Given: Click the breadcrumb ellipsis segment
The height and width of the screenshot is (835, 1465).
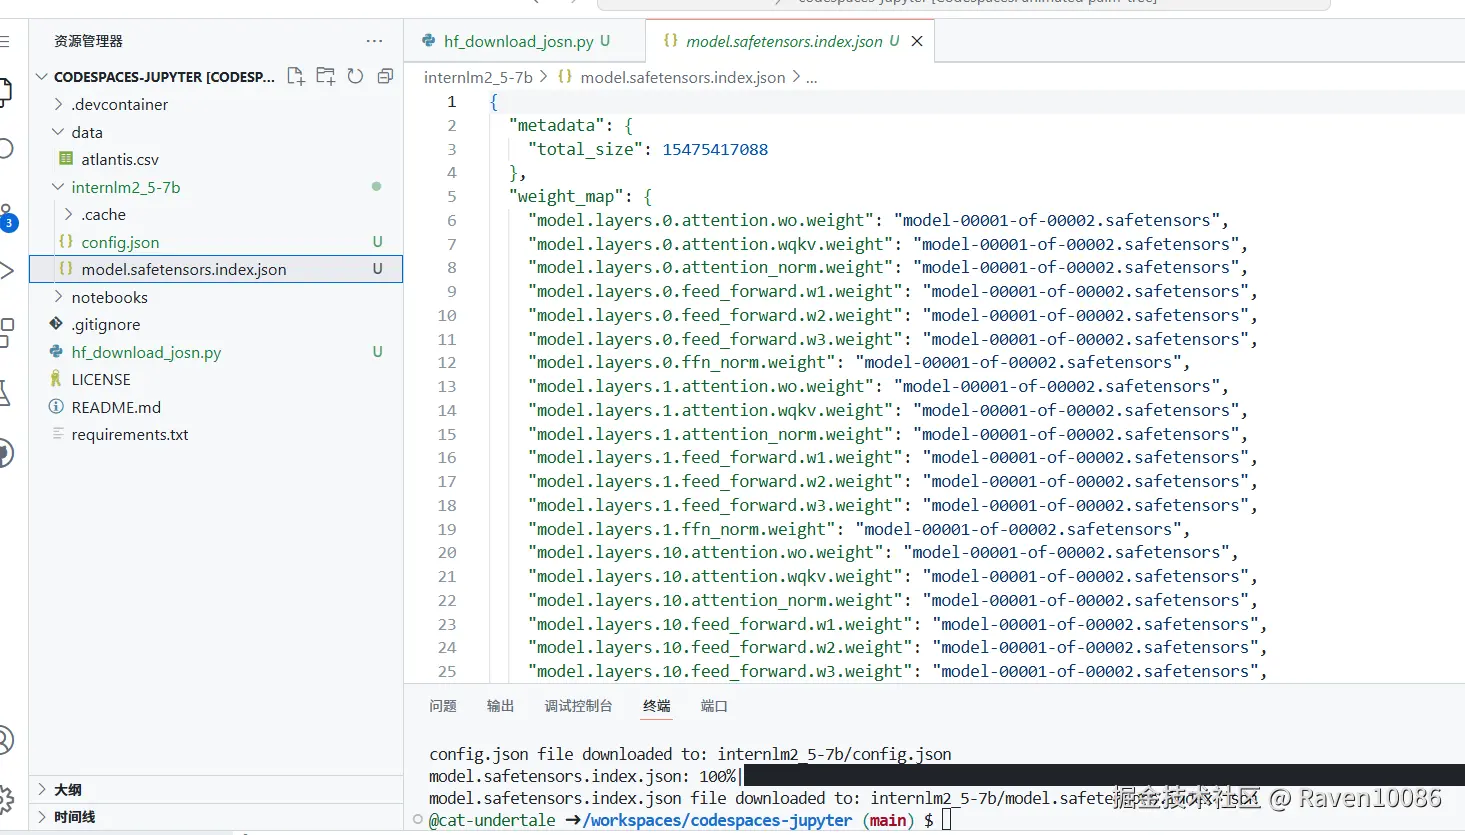Looking at the screenshot, I should (x=812, y=77).
